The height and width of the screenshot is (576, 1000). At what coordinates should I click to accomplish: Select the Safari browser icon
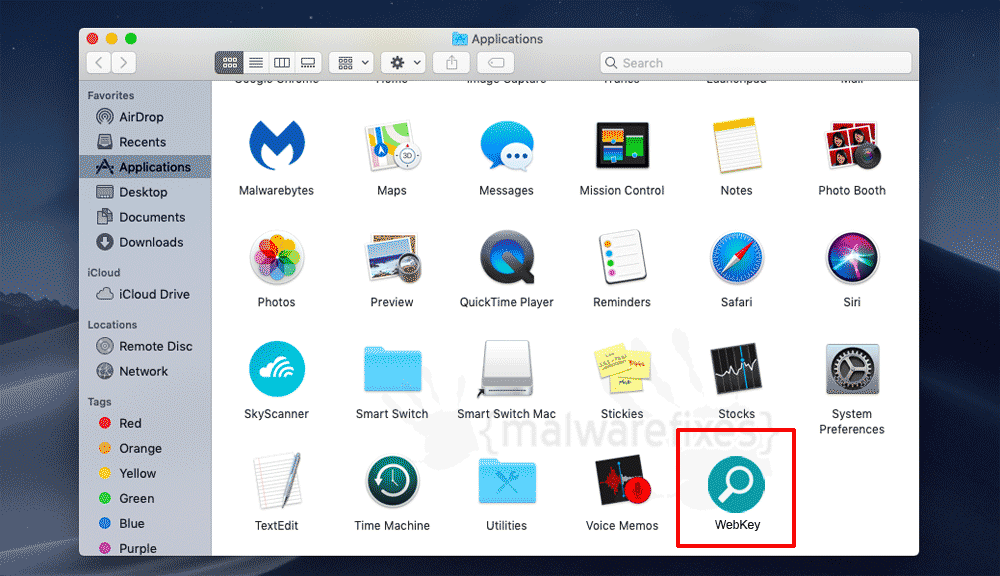(737, 258)
